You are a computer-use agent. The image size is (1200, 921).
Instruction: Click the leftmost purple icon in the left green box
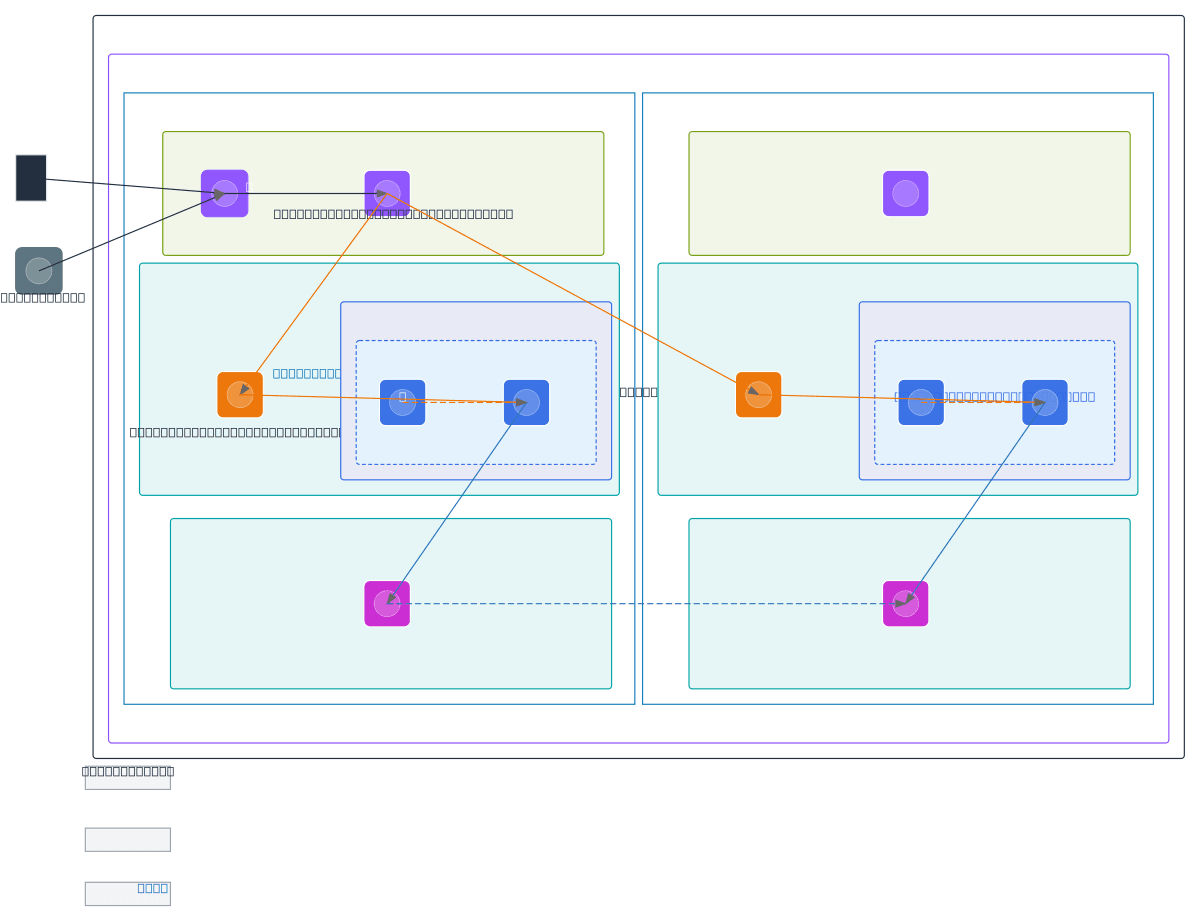coord(225,193)
